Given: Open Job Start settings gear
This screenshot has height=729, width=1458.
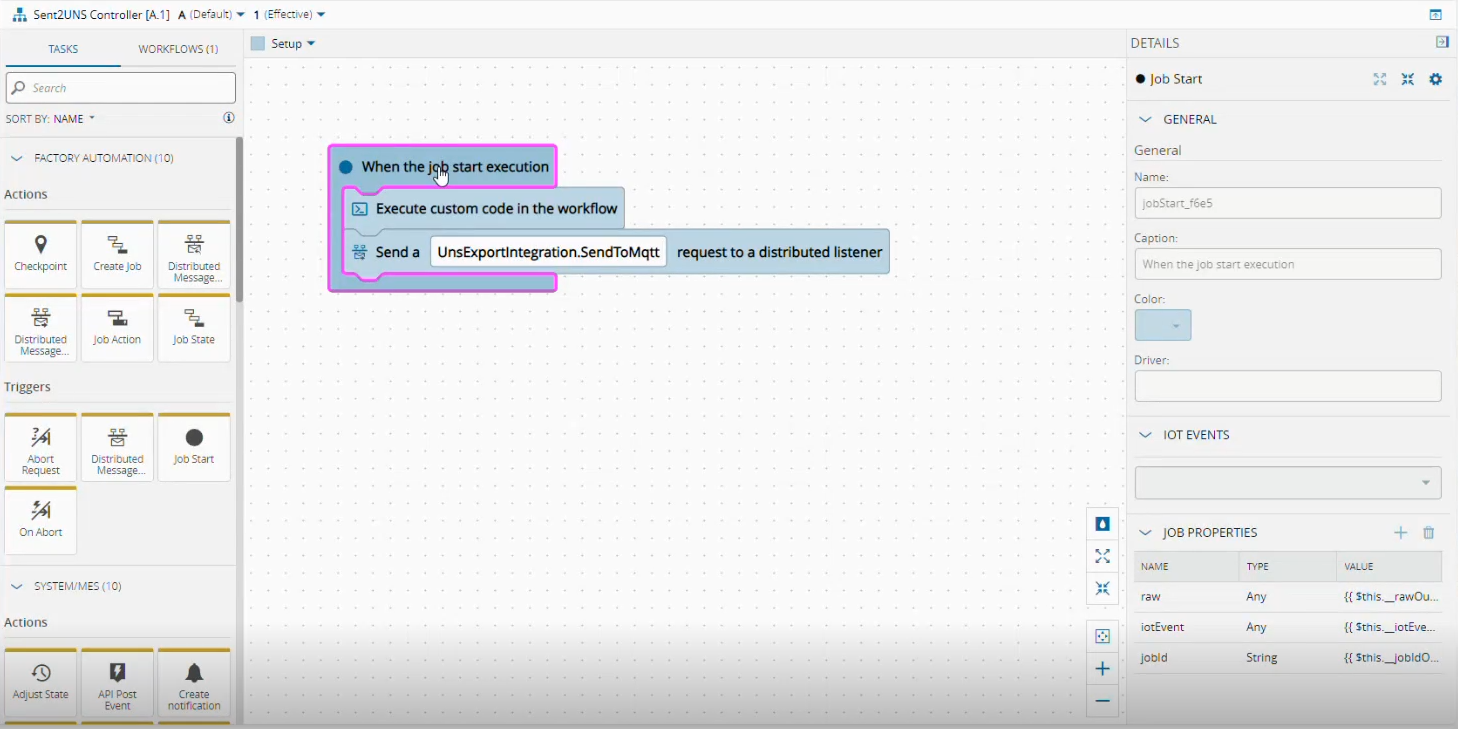Looking at the screenshot, I should click(x=1435, y=79).
